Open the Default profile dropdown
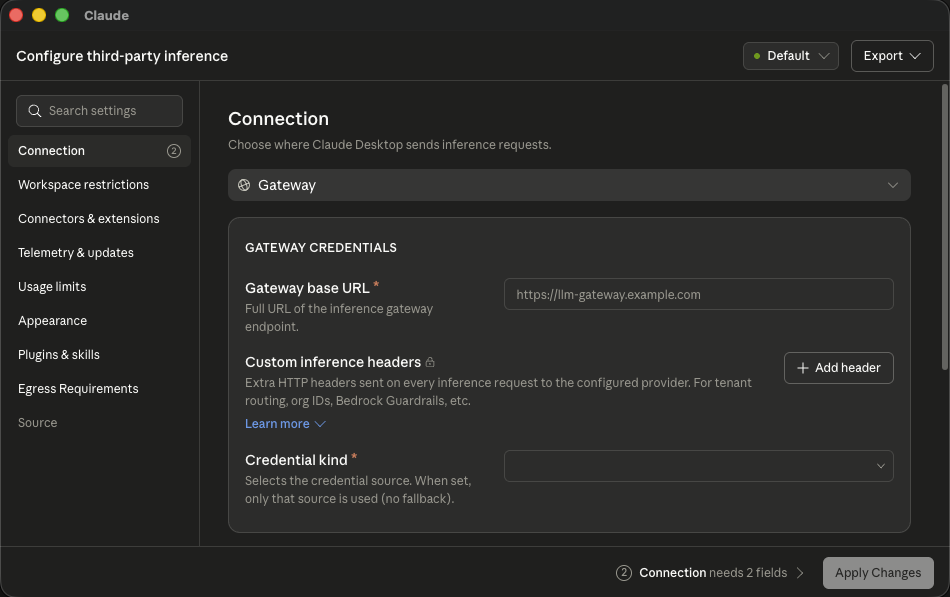The width and height of the screenshot is (950, 597). click(x=791, y=56)
